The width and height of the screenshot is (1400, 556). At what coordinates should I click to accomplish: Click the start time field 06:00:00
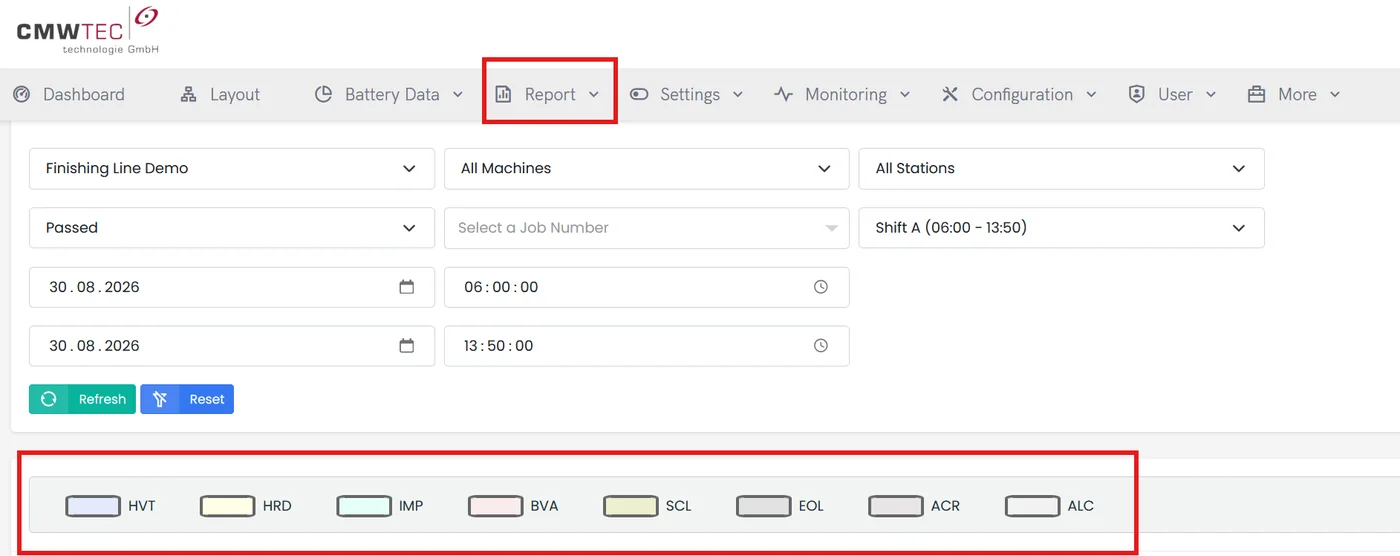[647, 287]
